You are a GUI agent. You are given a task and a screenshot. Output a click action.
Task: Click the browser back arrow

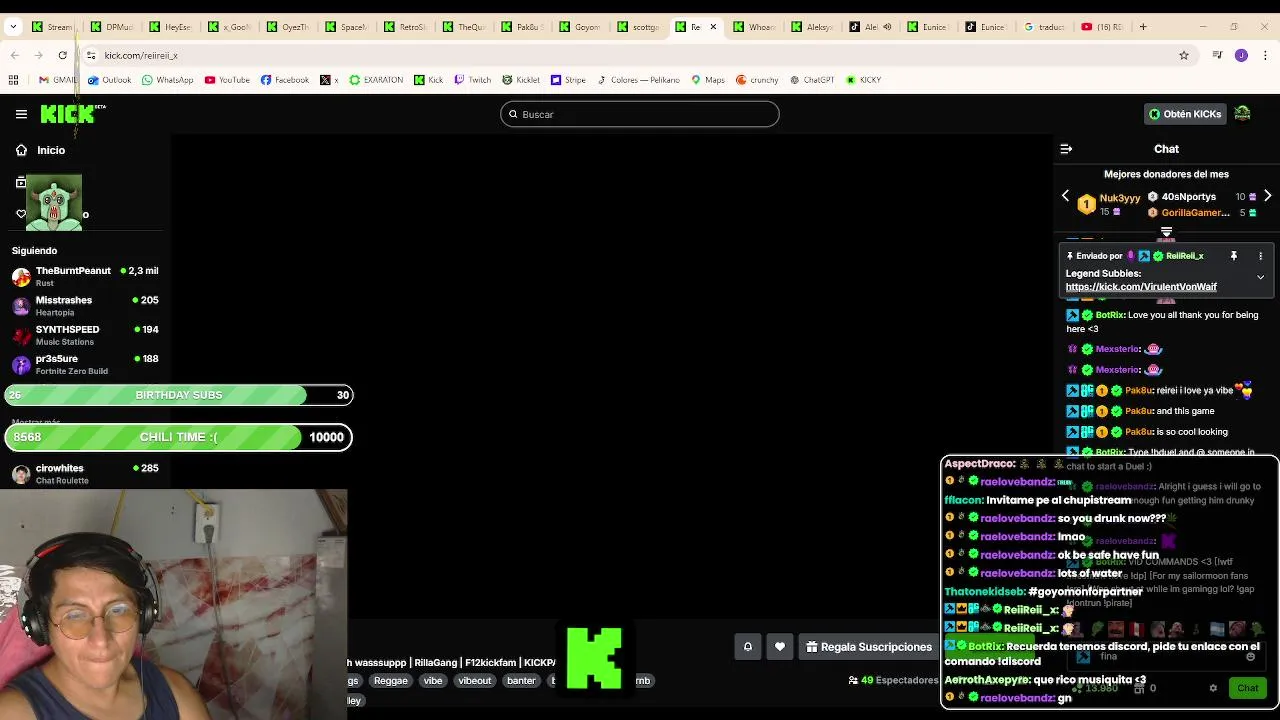coord(14,55)
